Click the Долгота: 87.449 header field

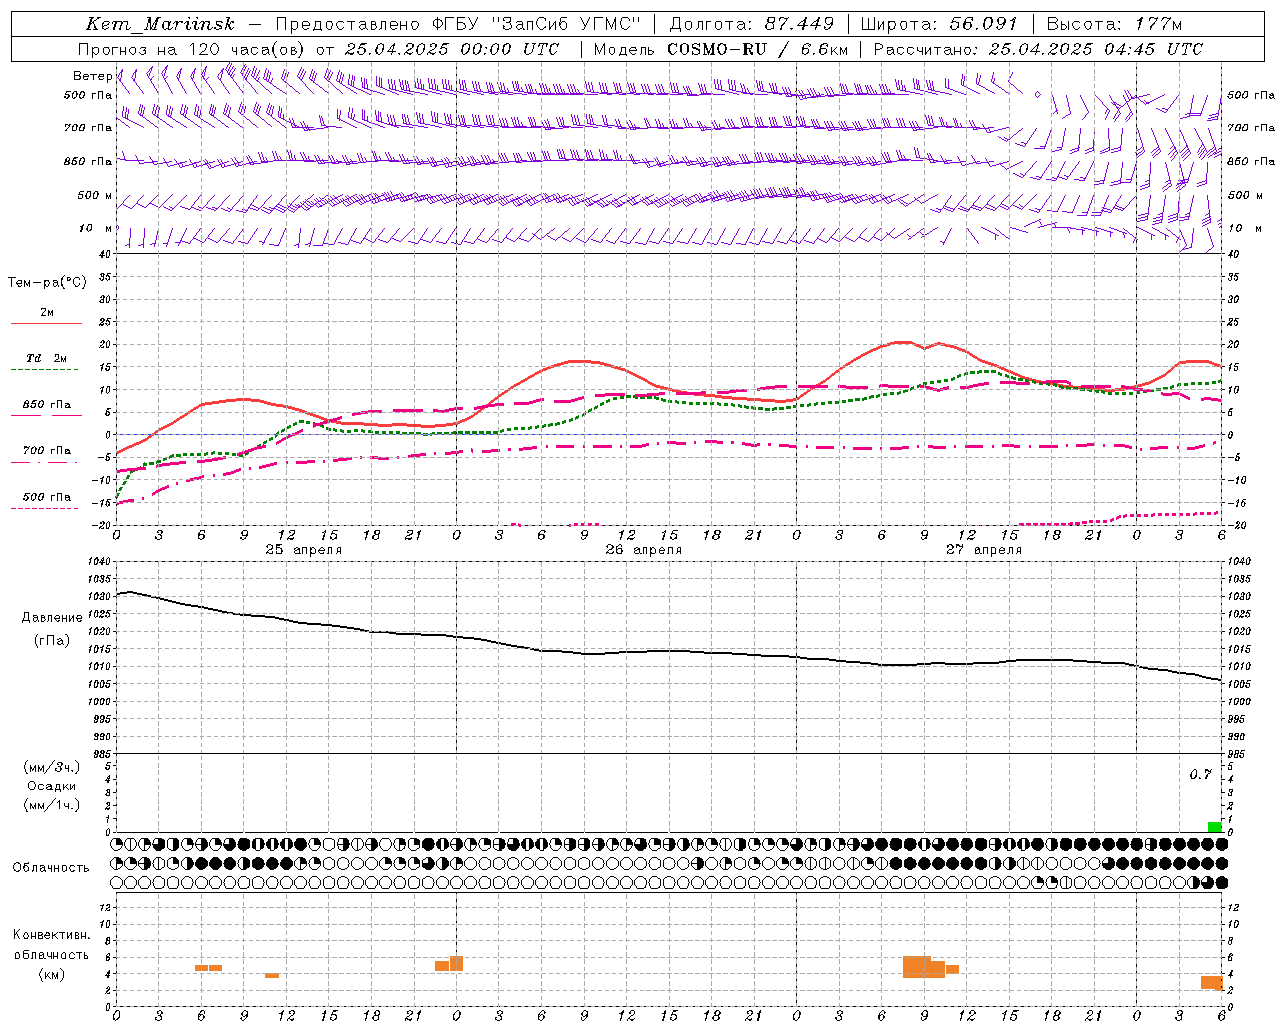[x=752, y=24]
